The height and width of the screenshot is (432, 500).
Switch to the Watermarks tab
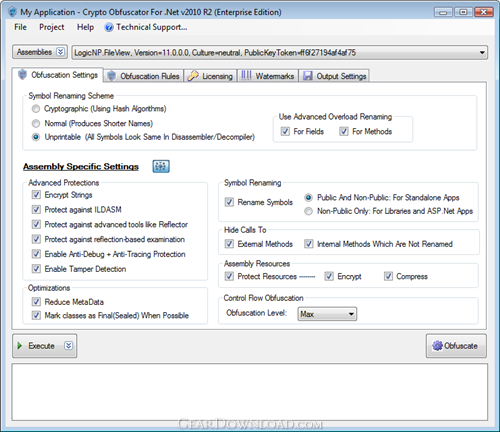(x=268, y=76)
